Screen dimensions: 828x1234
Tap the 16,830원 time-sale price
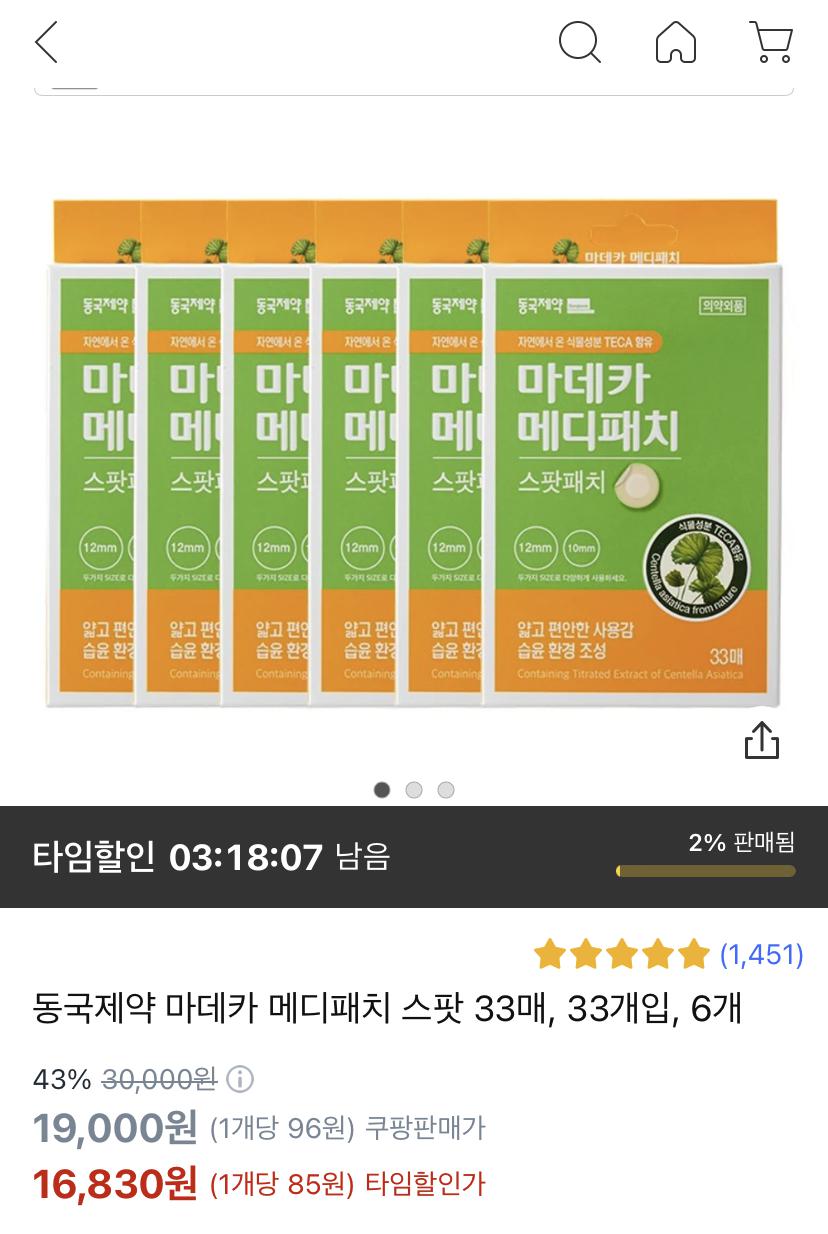pos(115,1184)
